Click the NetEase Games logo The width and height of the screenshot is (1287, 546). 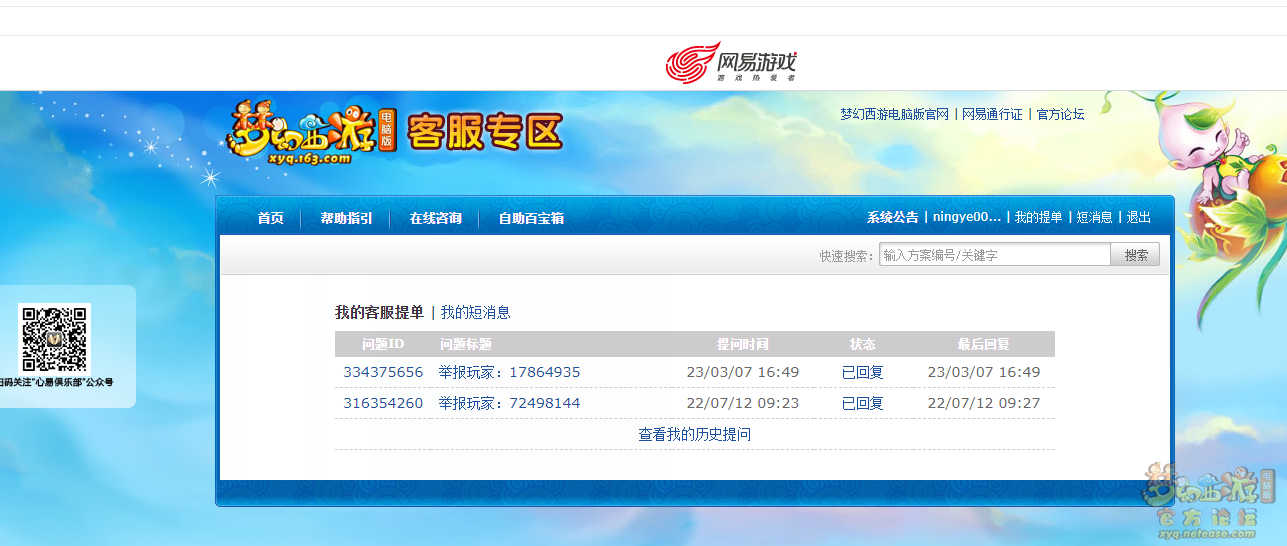coord(731,63)
